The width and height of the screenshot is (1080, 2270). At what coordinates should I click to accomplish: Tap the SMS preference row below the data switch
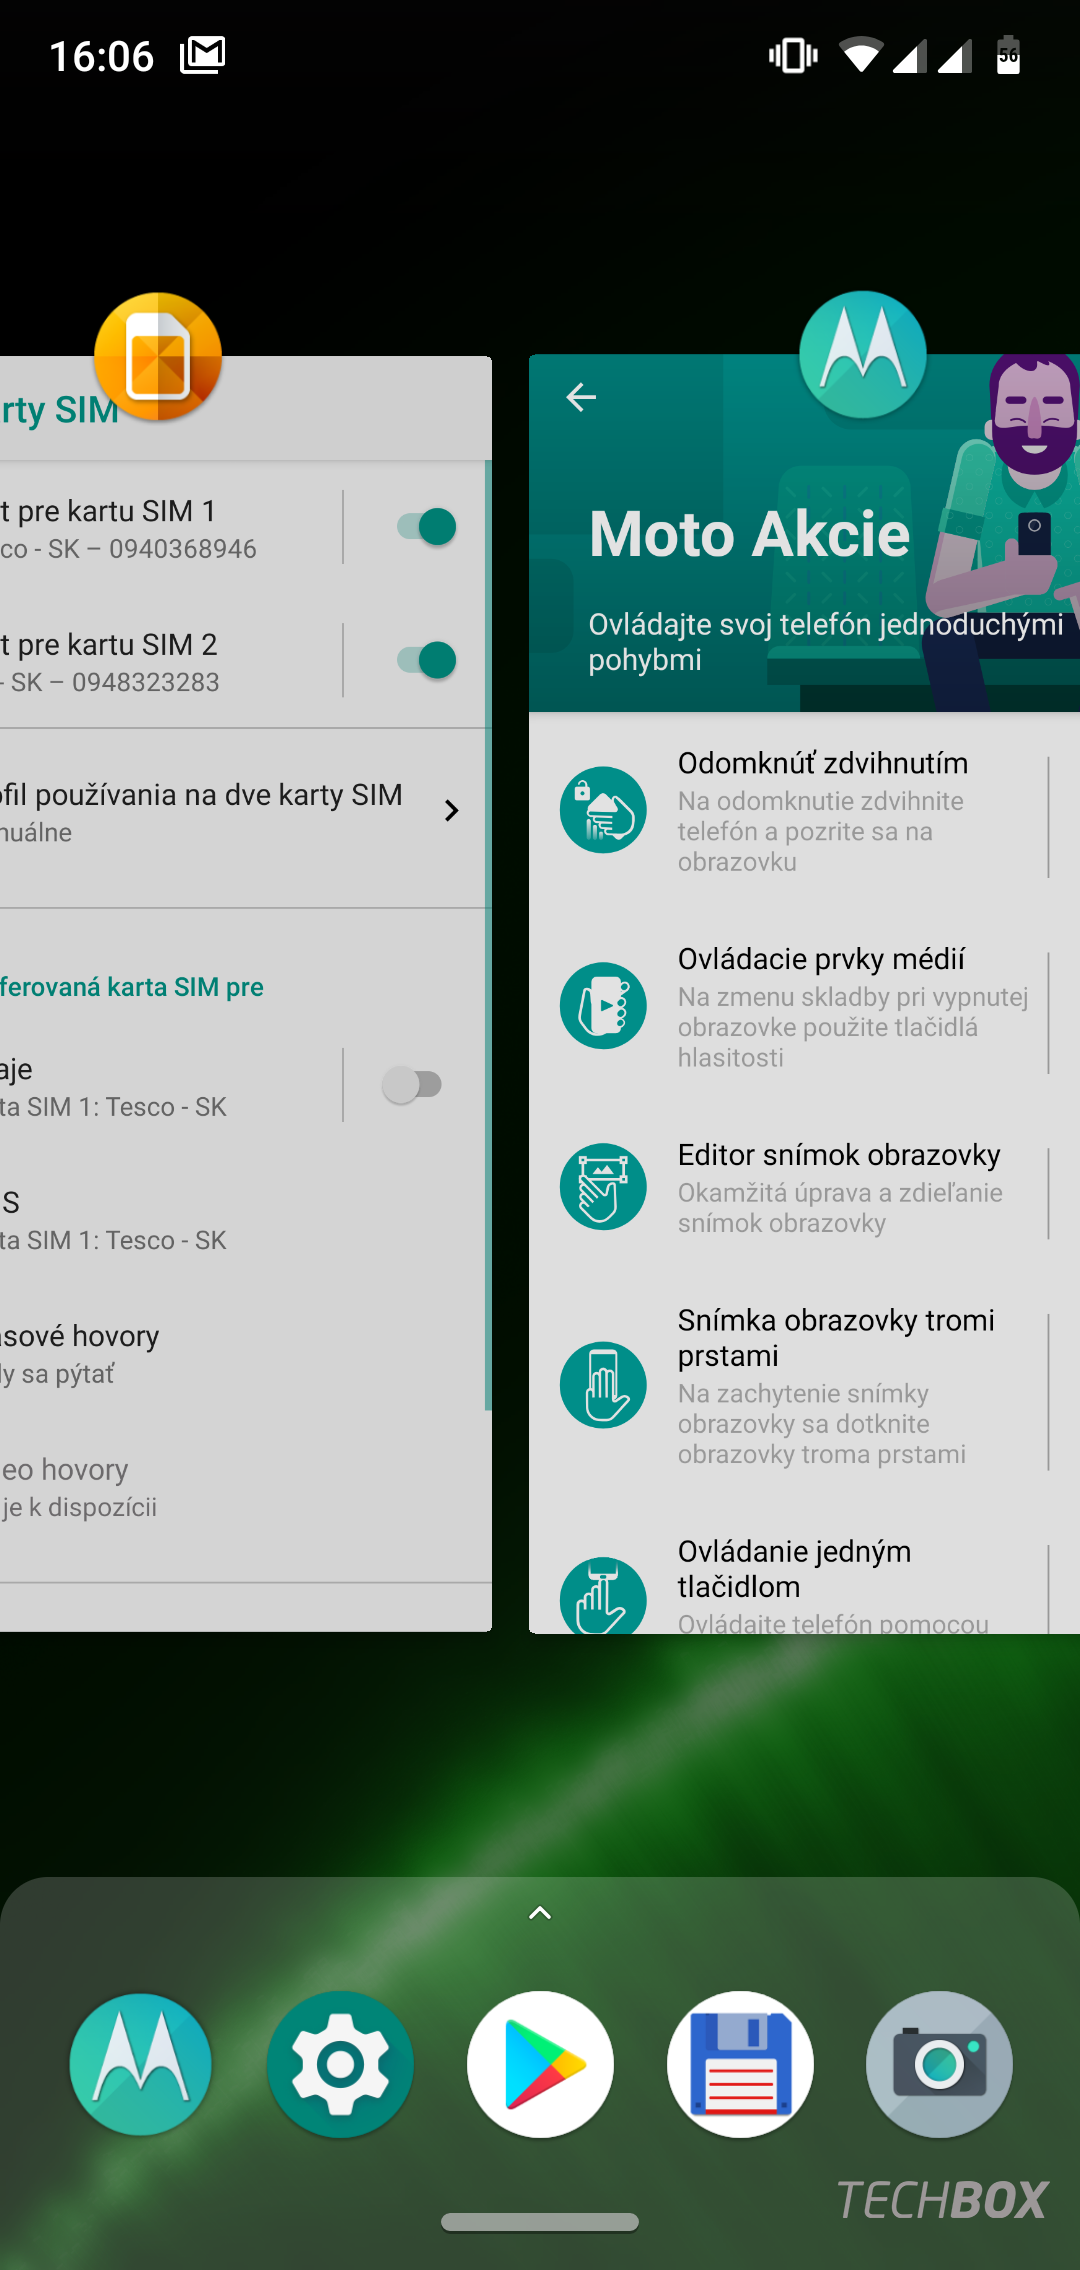[245, 1220]
